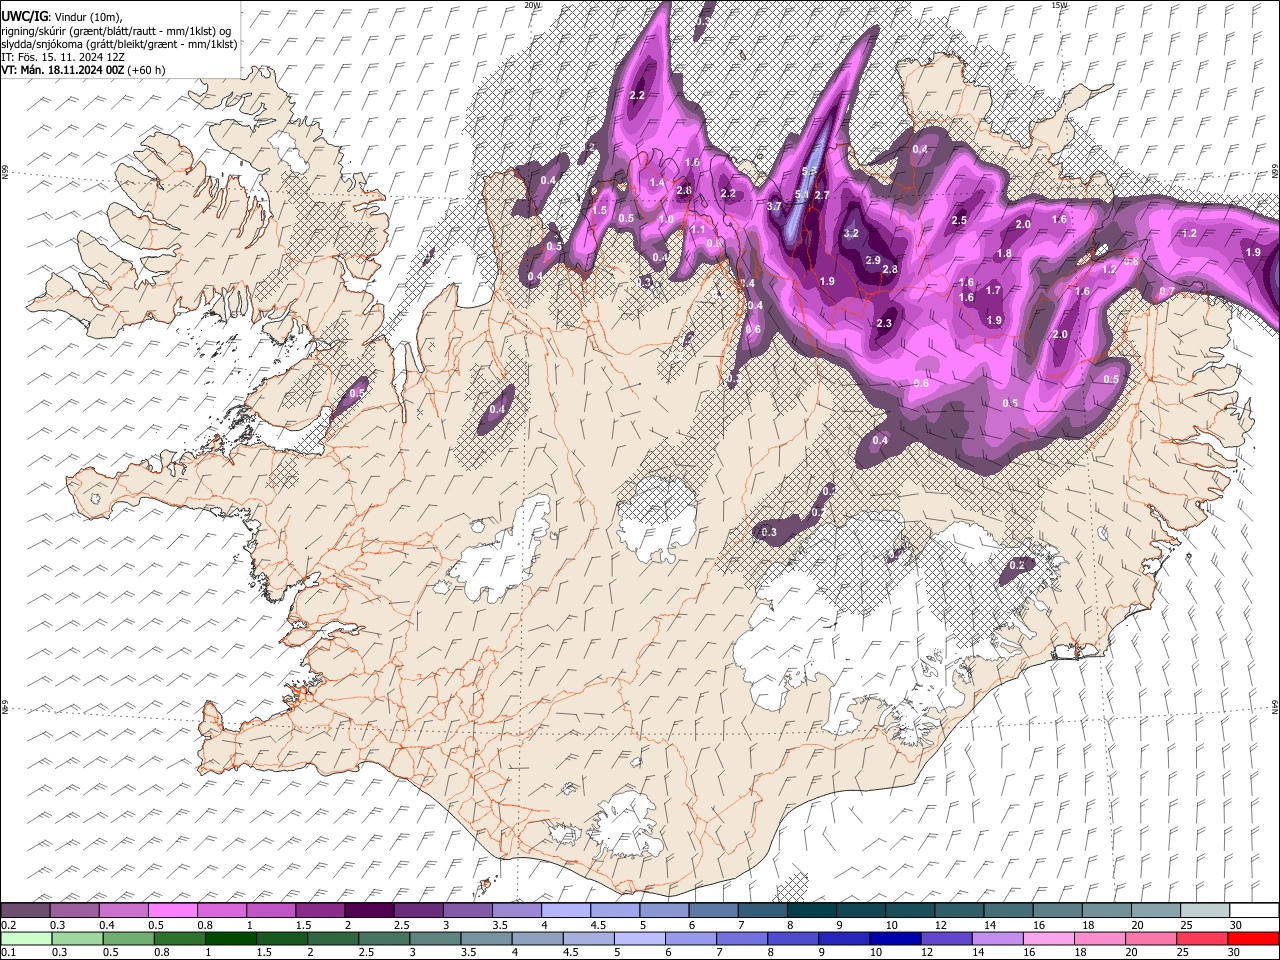
Task: Click the top-row swatch between 1.5 and 2
Action: pyautogui.click(x=320, y=910)
